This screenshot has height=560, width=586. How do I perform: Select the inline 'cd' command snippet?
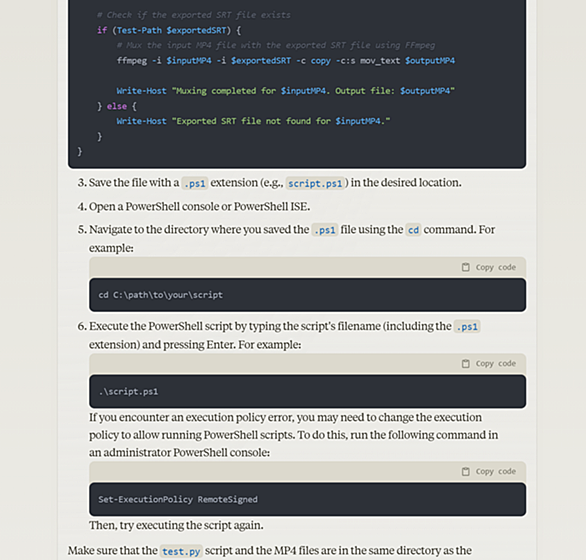point(413,230)
